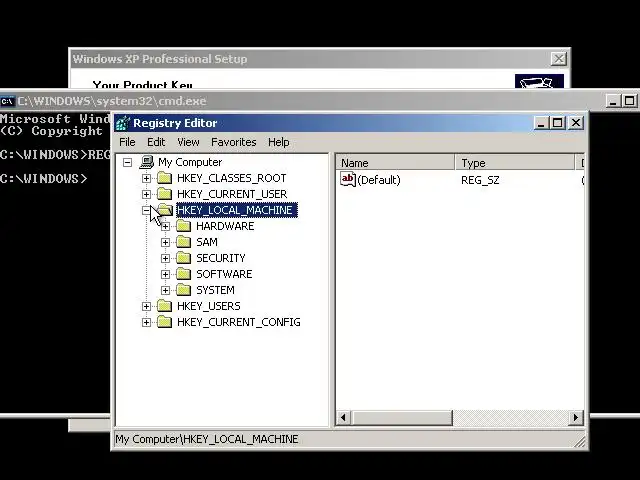This screenshot has width=640, height=480.
Task: Click the left scroll arrow in values pane
Action: pyautogui.click(x=344, y=418)
